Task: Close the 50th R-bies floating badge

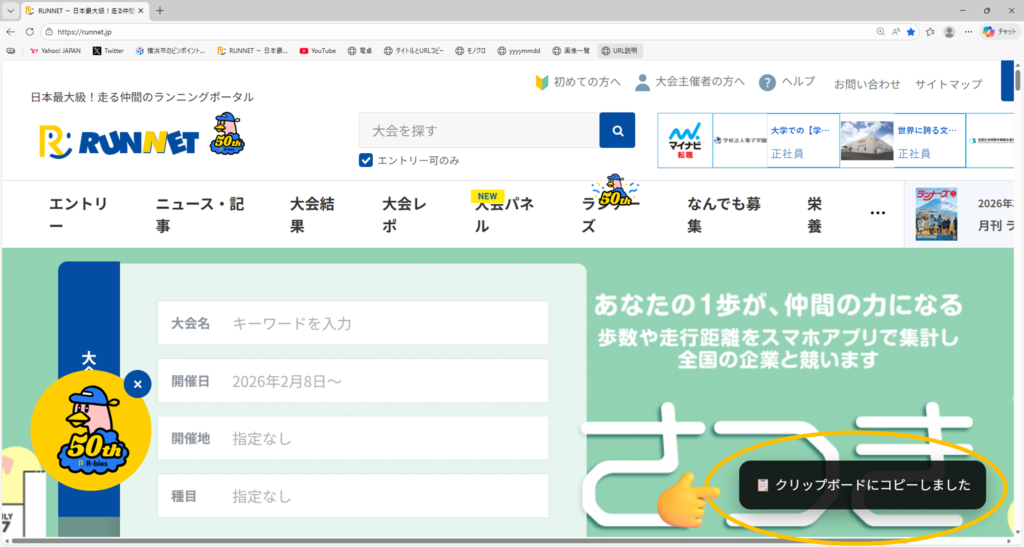Action: pyautogui.click(x=138, y=383)
